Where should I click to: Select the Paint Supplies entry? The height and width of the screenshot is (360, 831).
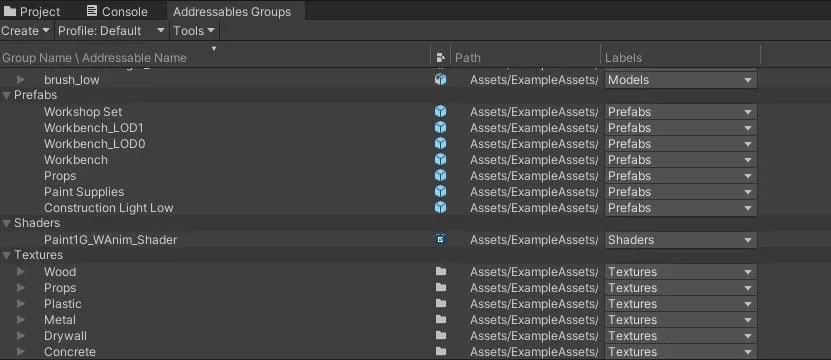(x=84, y=191)
